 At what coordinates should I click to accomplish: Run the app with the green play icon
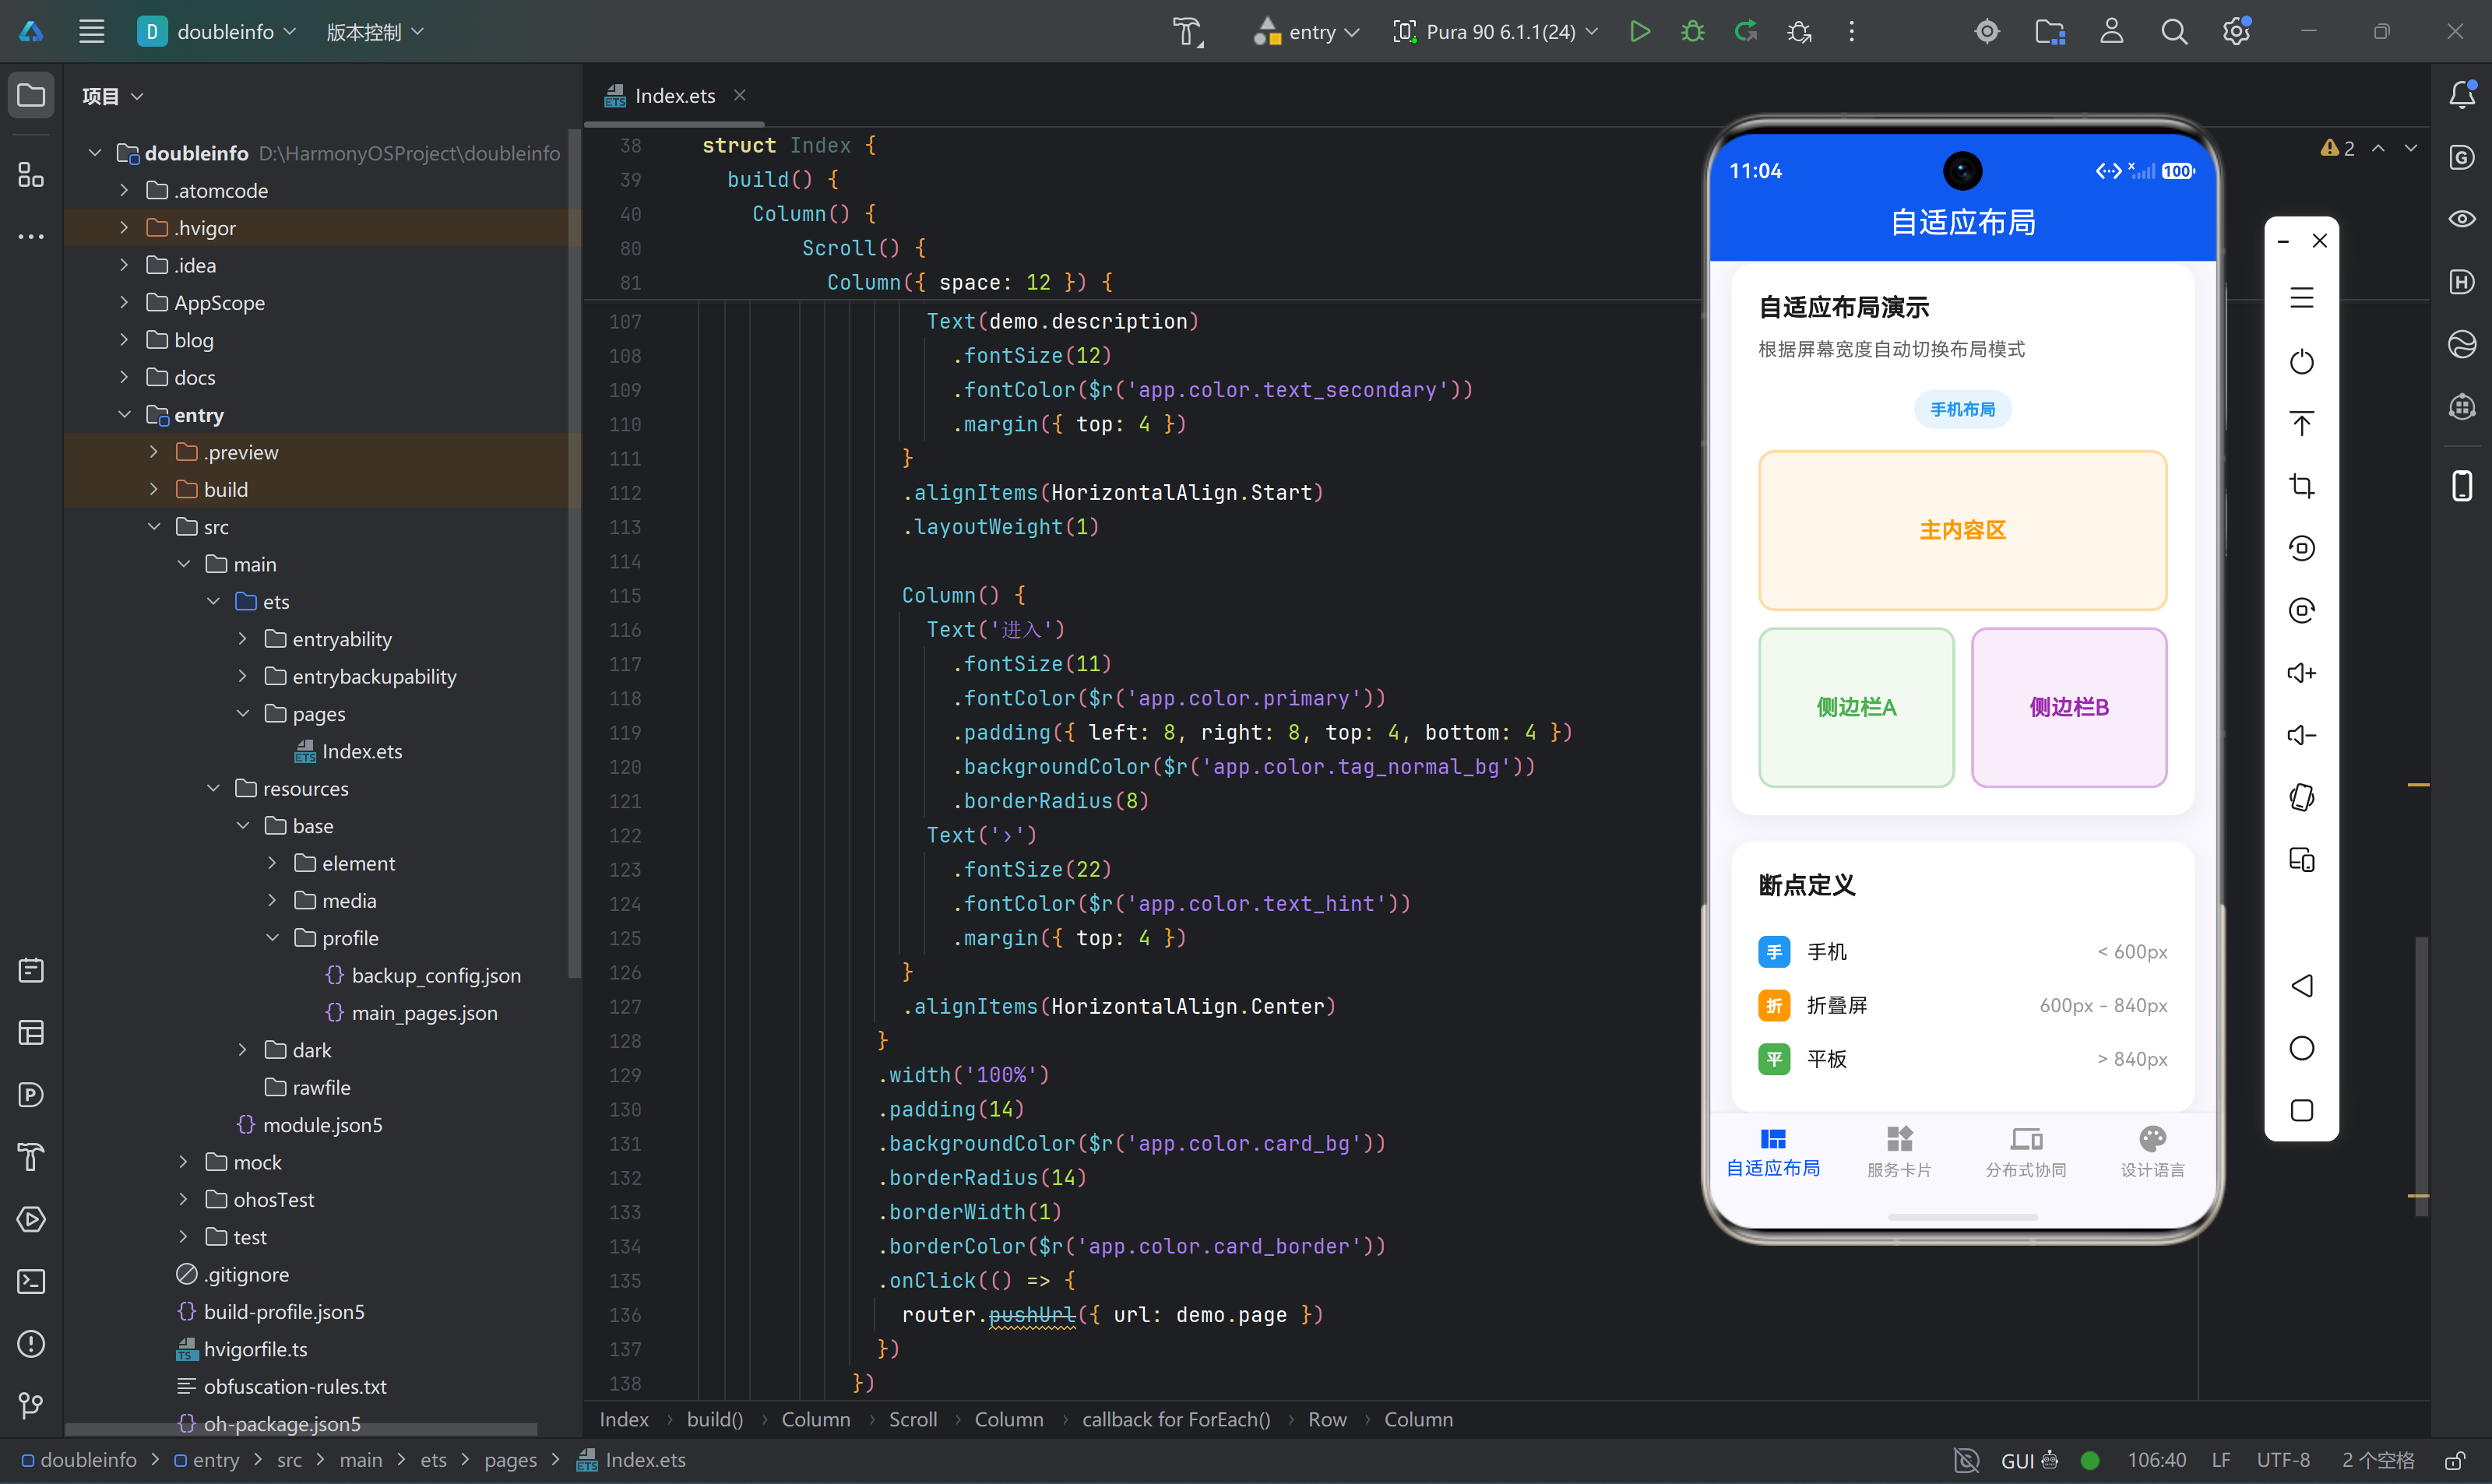click(x=1640, y=31)
